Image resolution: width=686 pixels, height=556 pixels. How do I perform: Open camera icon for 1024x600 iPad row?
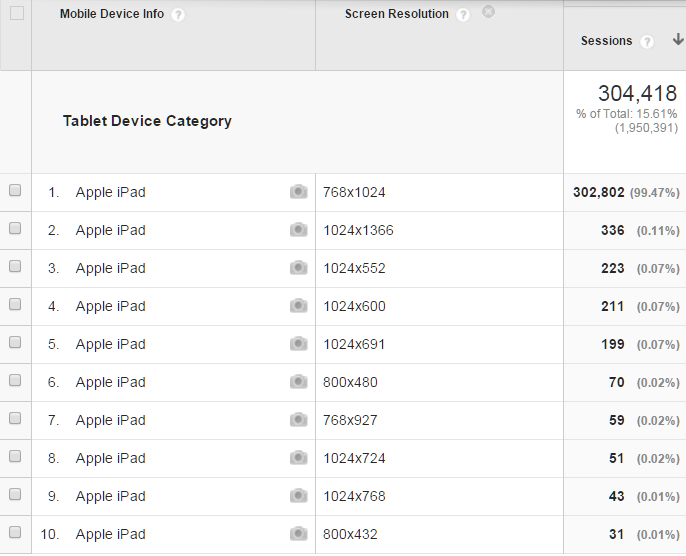(298, 306)
